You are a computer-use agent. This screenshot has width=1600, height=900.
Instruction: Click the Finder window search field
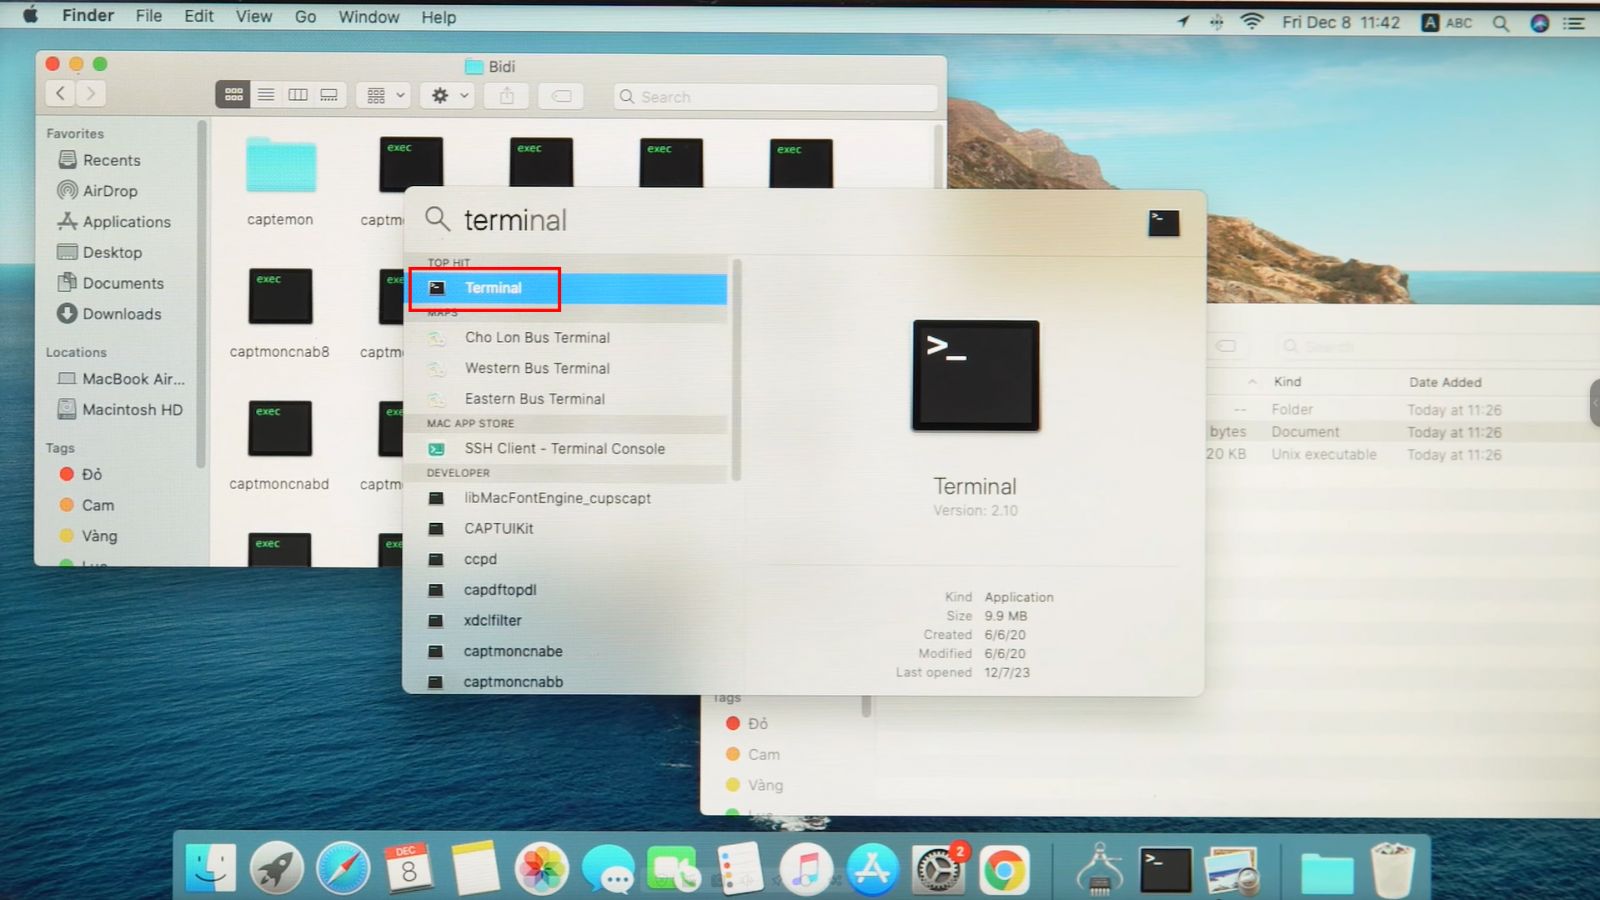(x=776, y=97)
